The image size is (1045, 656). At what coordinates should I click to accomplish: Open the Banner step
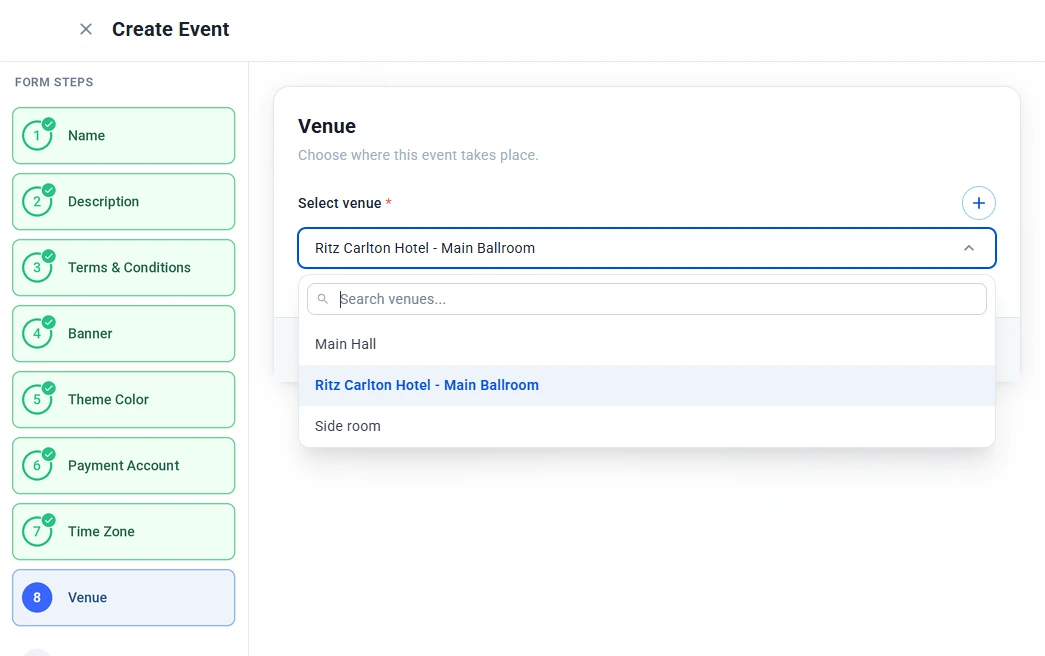(123, 333)
